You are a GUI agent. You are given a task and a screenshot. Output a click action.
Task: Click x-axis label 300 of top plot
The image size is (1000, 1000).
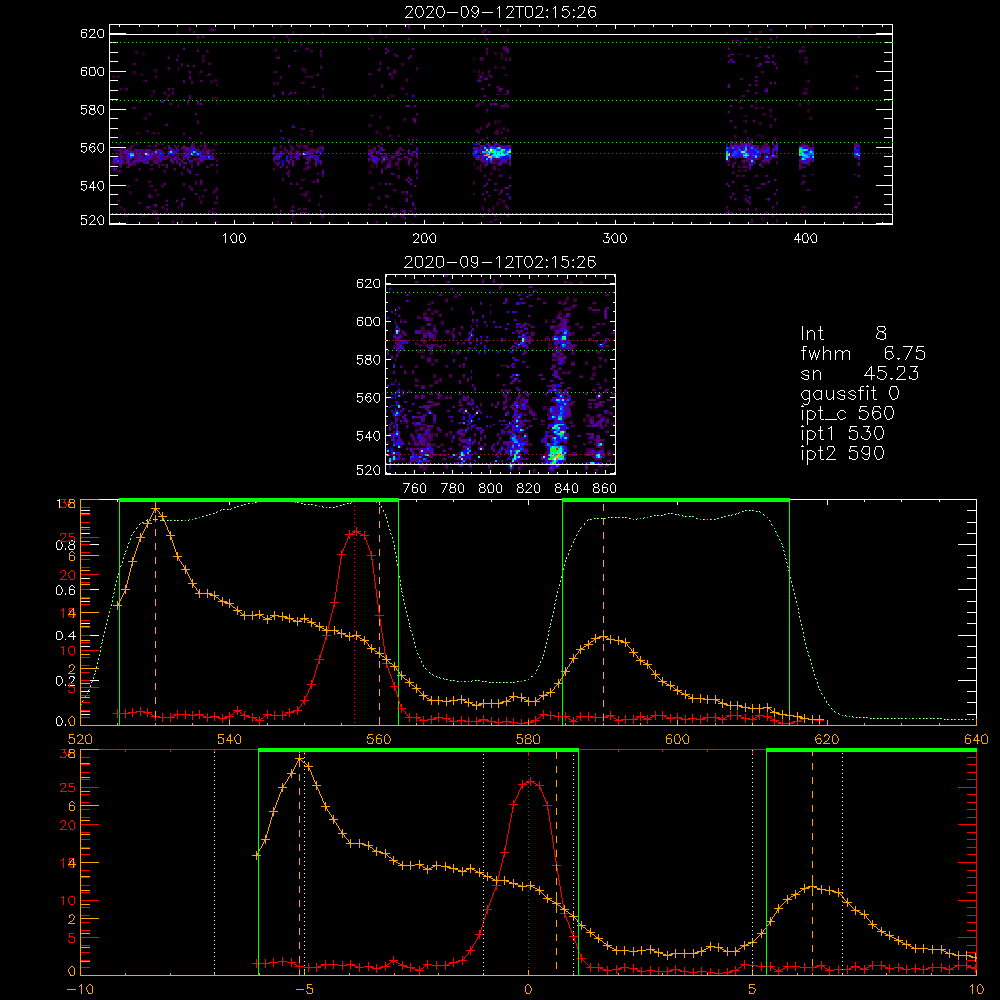(615, 239)
